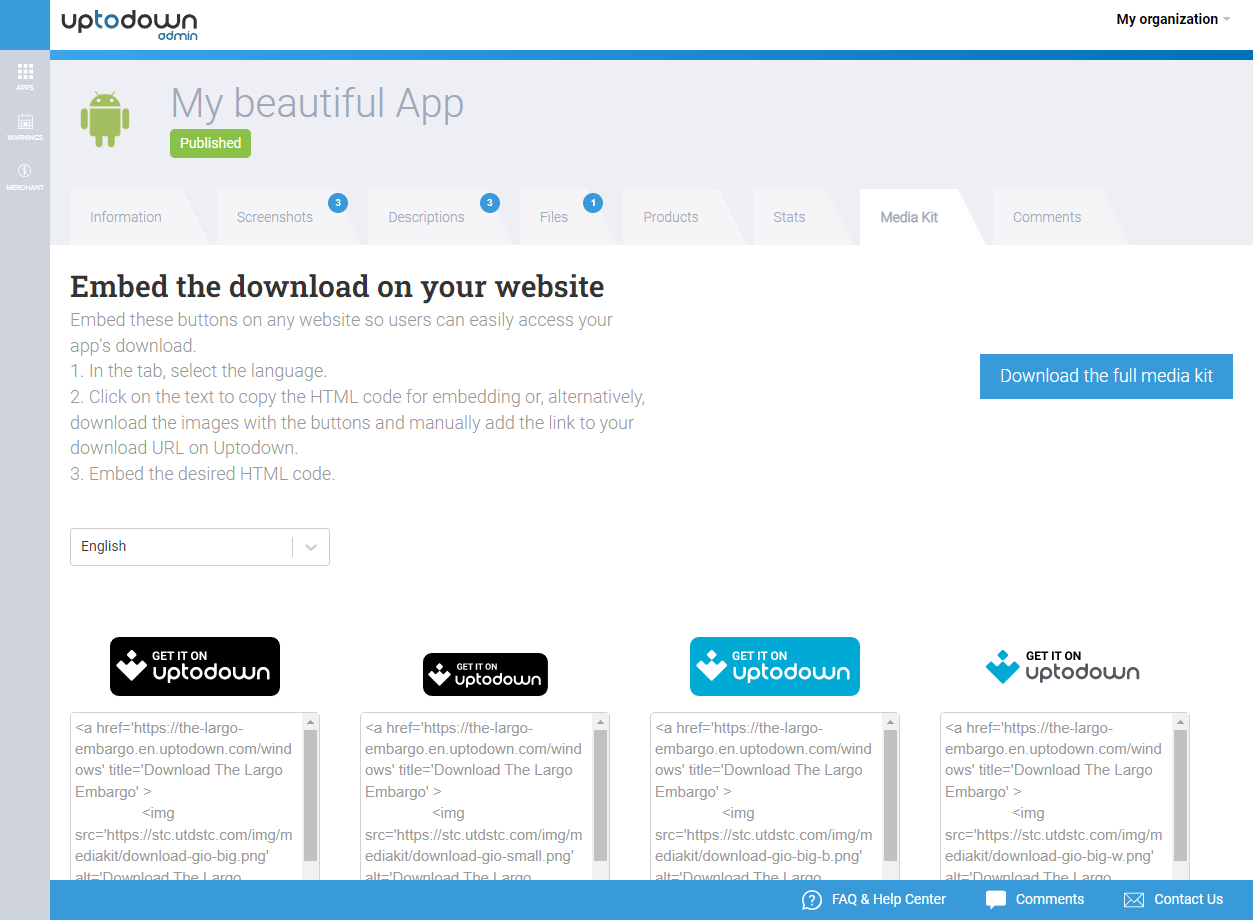The image size is (1253, 920).
Task: Expand the My organization dropdown
Action: click(1173, 19)
